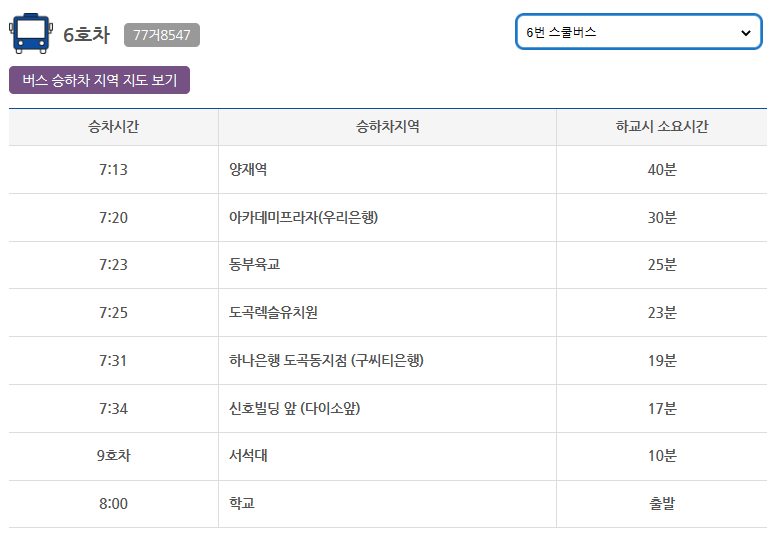Click the 승차시간 column header

pyautogui.click(x=113, y=127)
